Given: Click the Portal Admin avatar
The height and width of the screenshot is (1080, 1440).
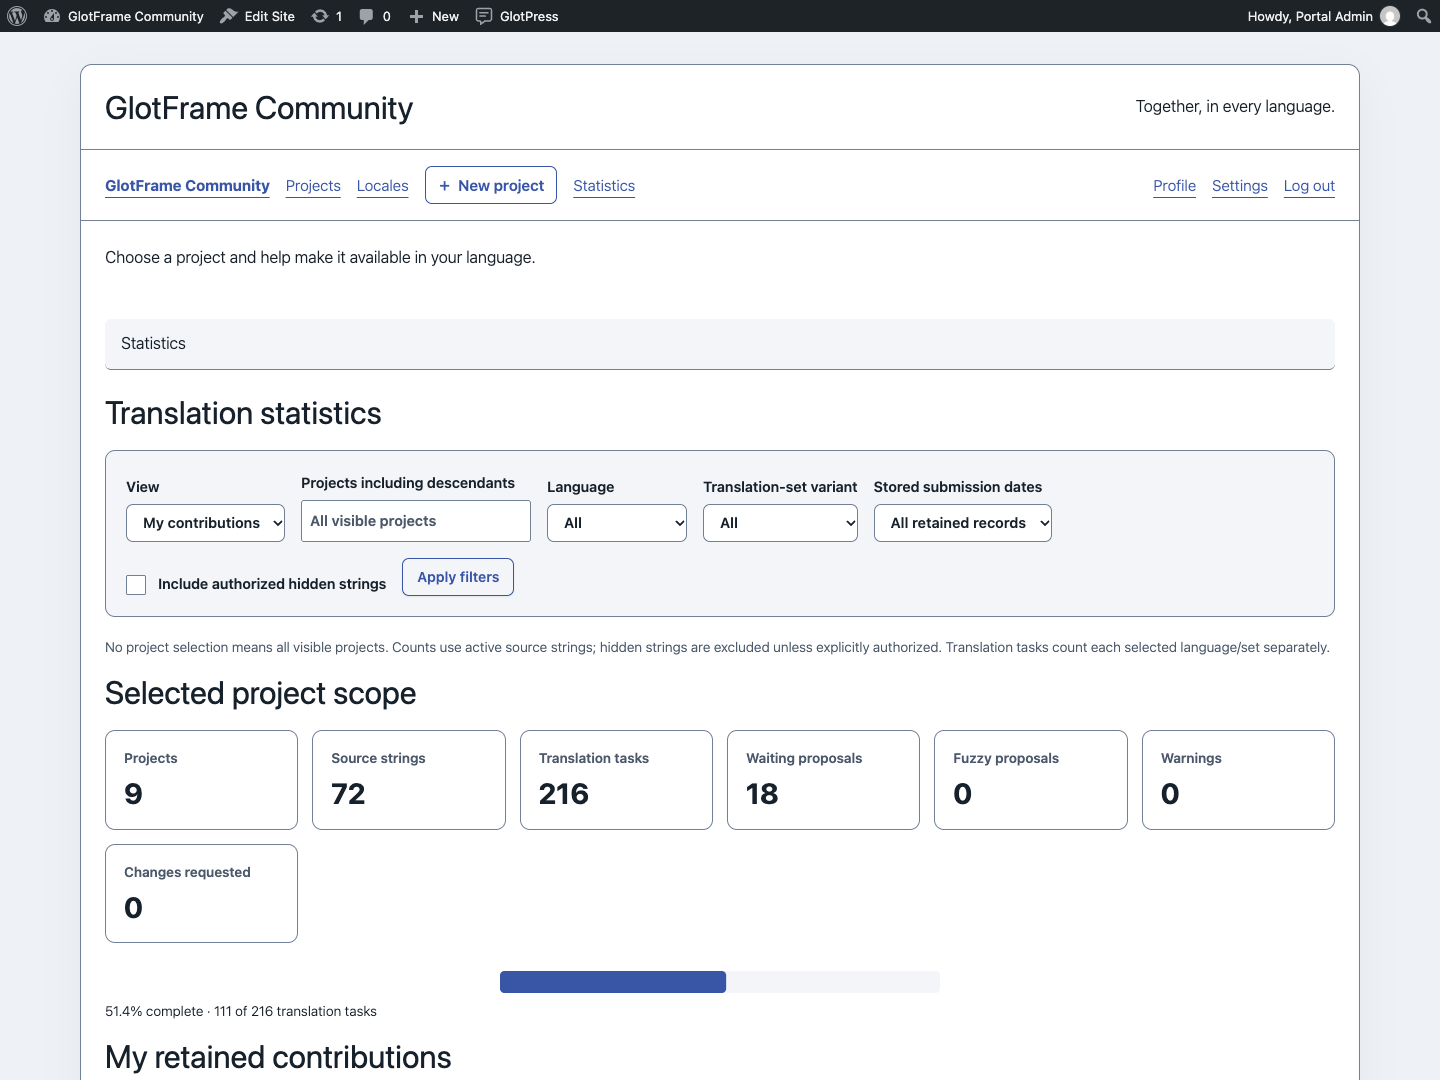Looking at the screenshot, I should pyautogui.click(x=1390, y=16).
